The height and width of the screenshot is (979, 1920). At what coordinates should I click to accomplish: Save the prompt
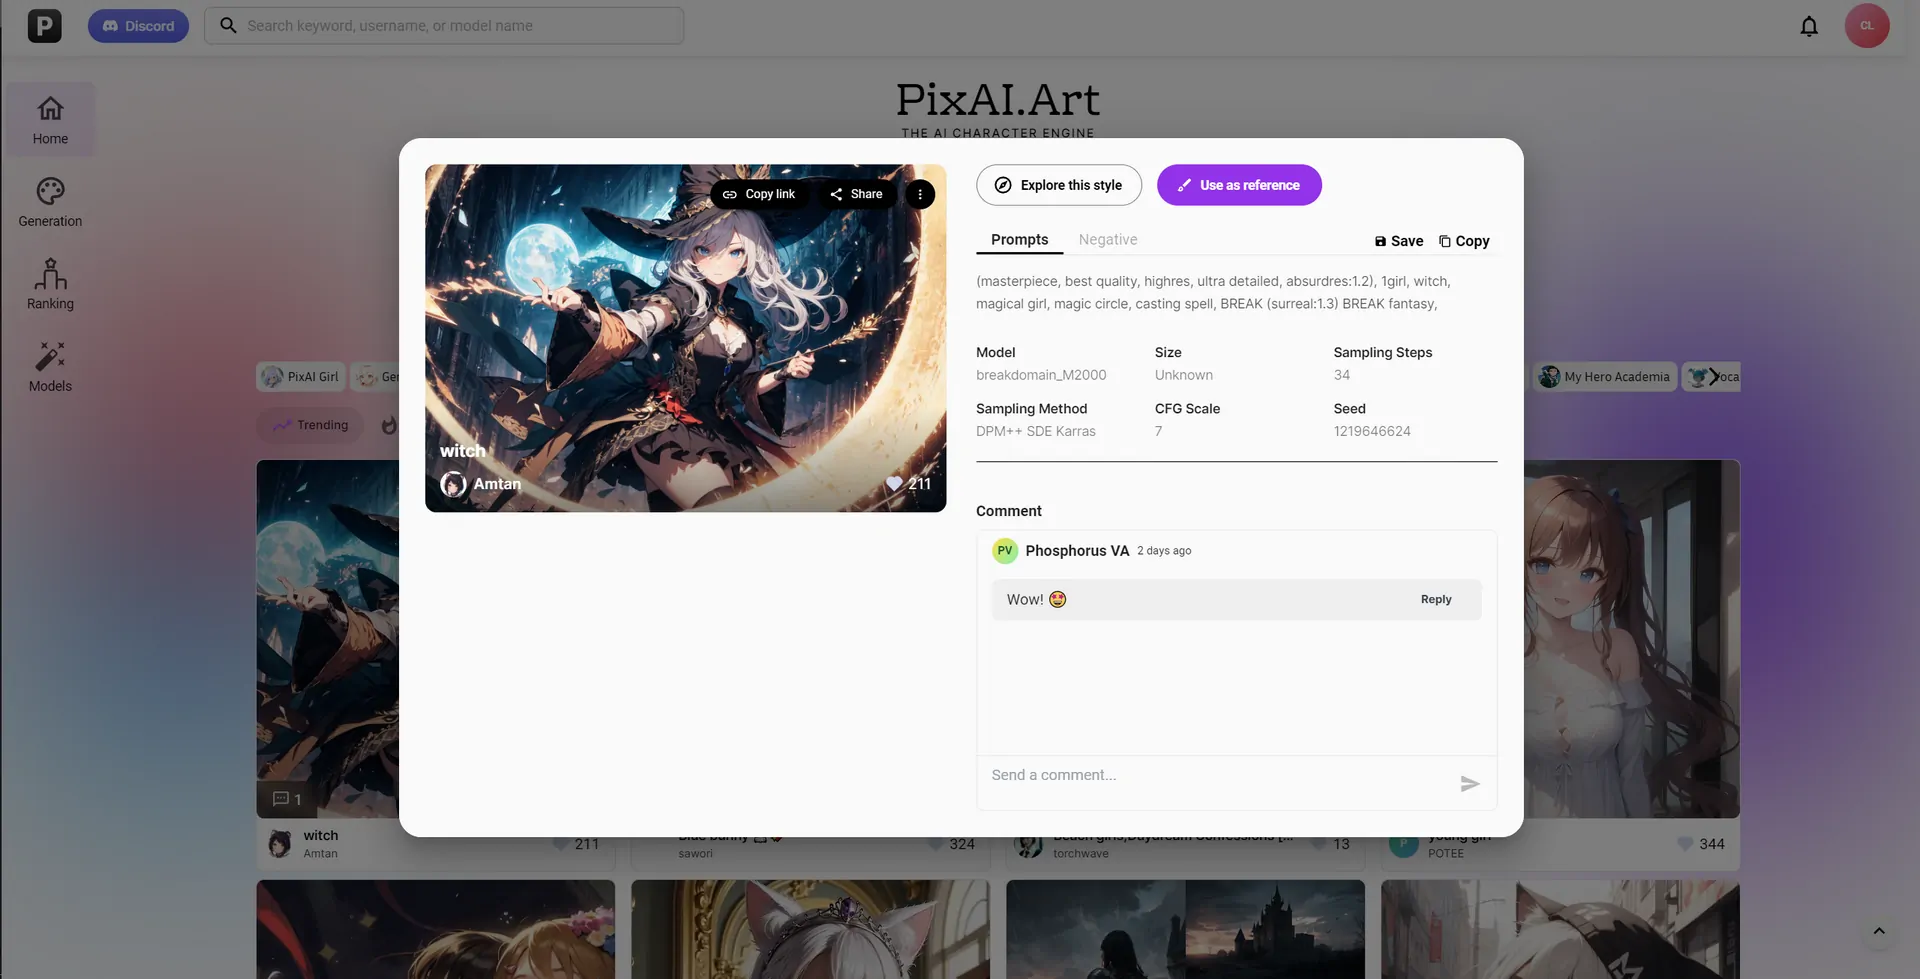(1399, 241)
